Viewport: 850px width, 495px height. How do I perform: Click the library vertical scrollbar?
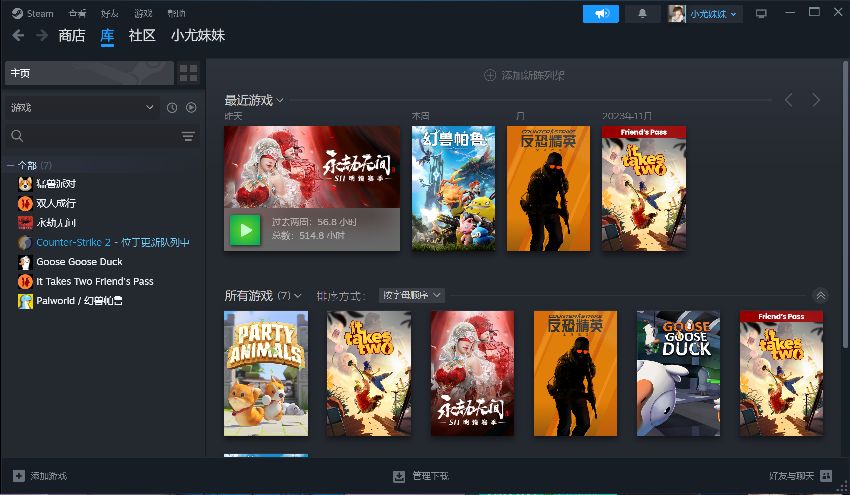pos(845,203)
